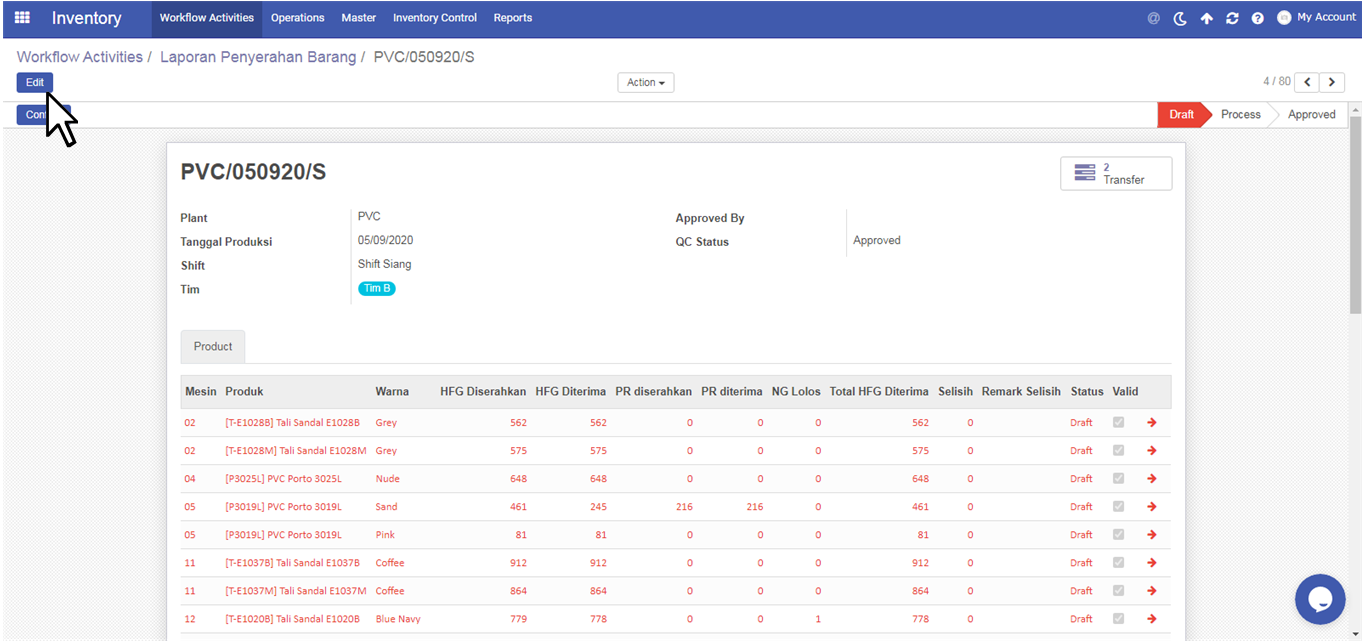Open the live chat bubble

coord(1319,599)
